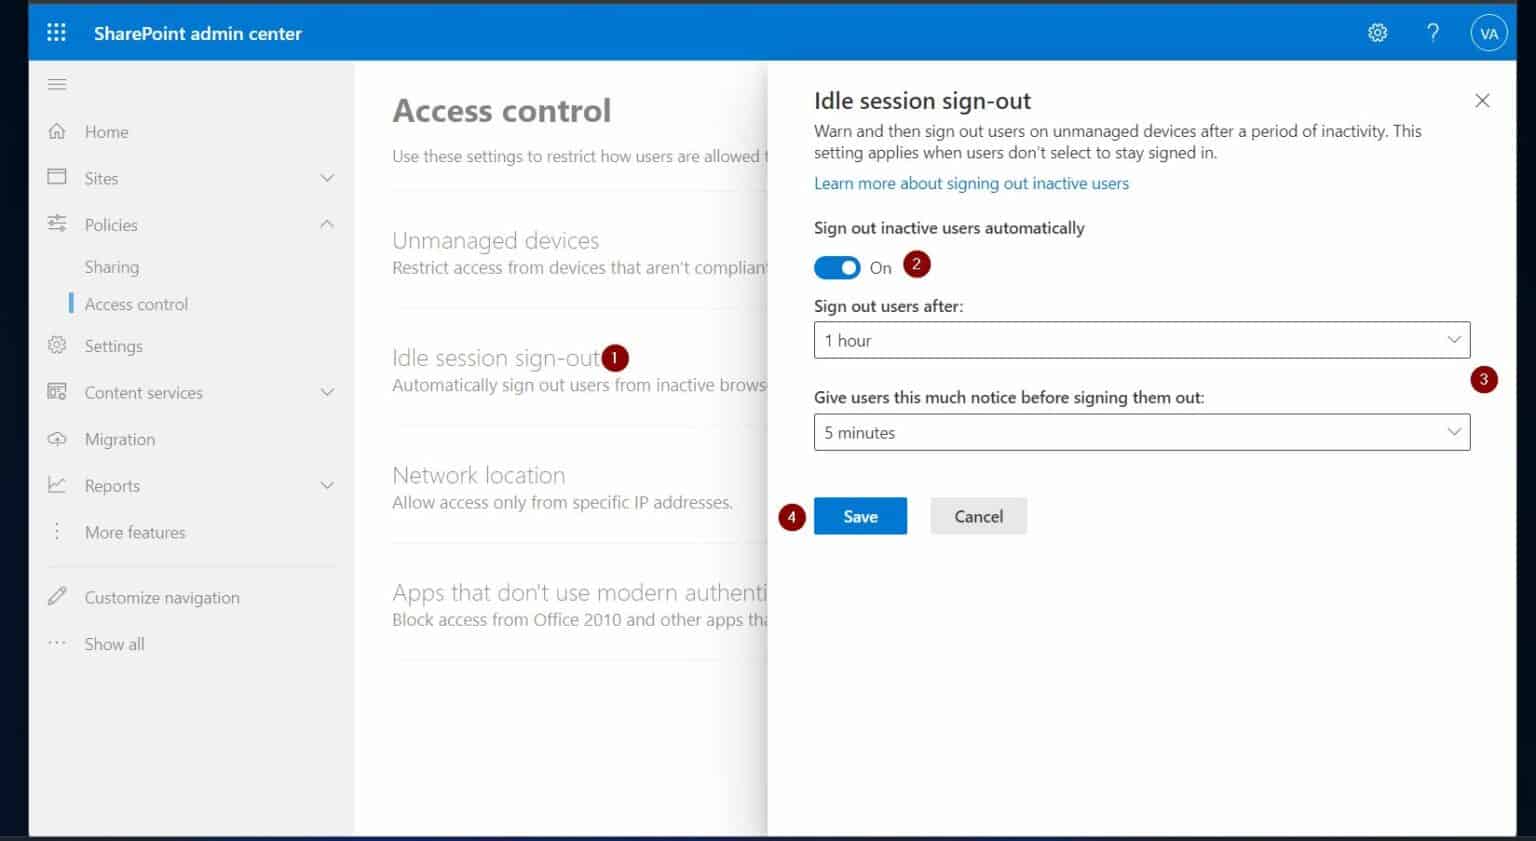Screen dimensions: 1536x841
Task: Expand the Sites navigation section
Action: (x=327, y=177)
